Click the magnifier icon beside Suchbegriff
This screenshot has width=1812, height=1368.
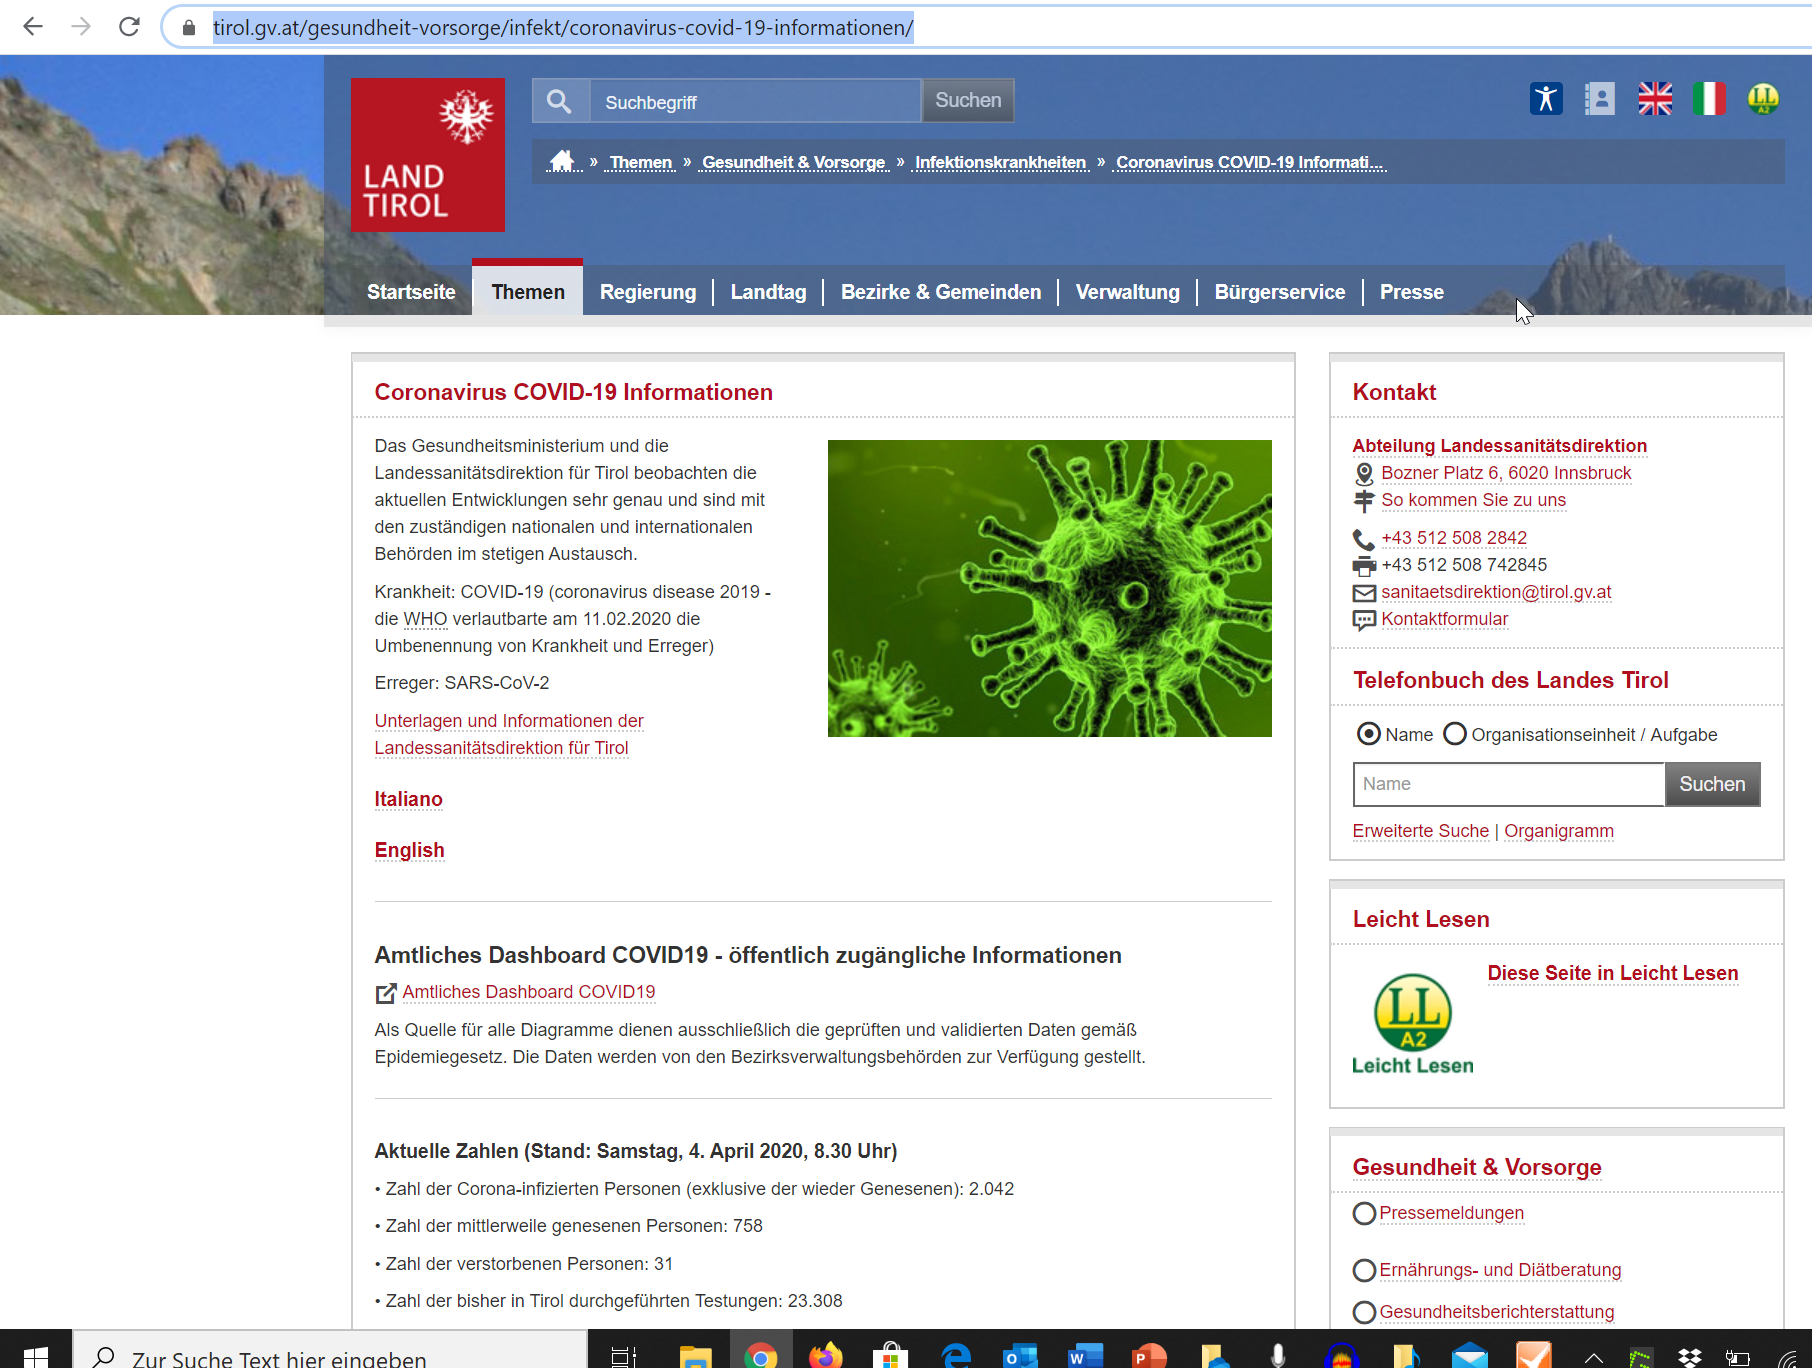click(x=560, y=101)
